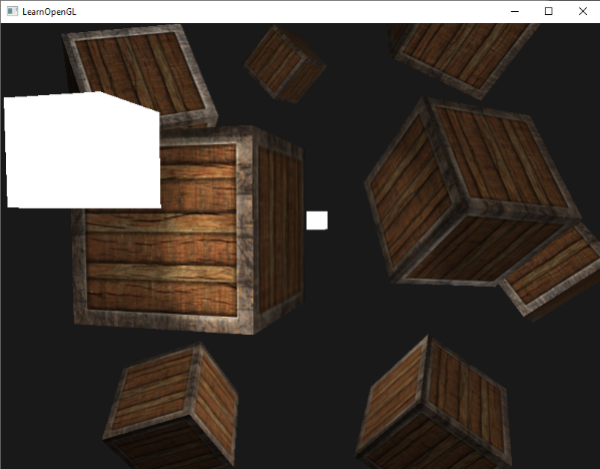This screenshot has height=469, width=600.
Task: Click the bottom-left wooden crate
Action: (170, 410)
